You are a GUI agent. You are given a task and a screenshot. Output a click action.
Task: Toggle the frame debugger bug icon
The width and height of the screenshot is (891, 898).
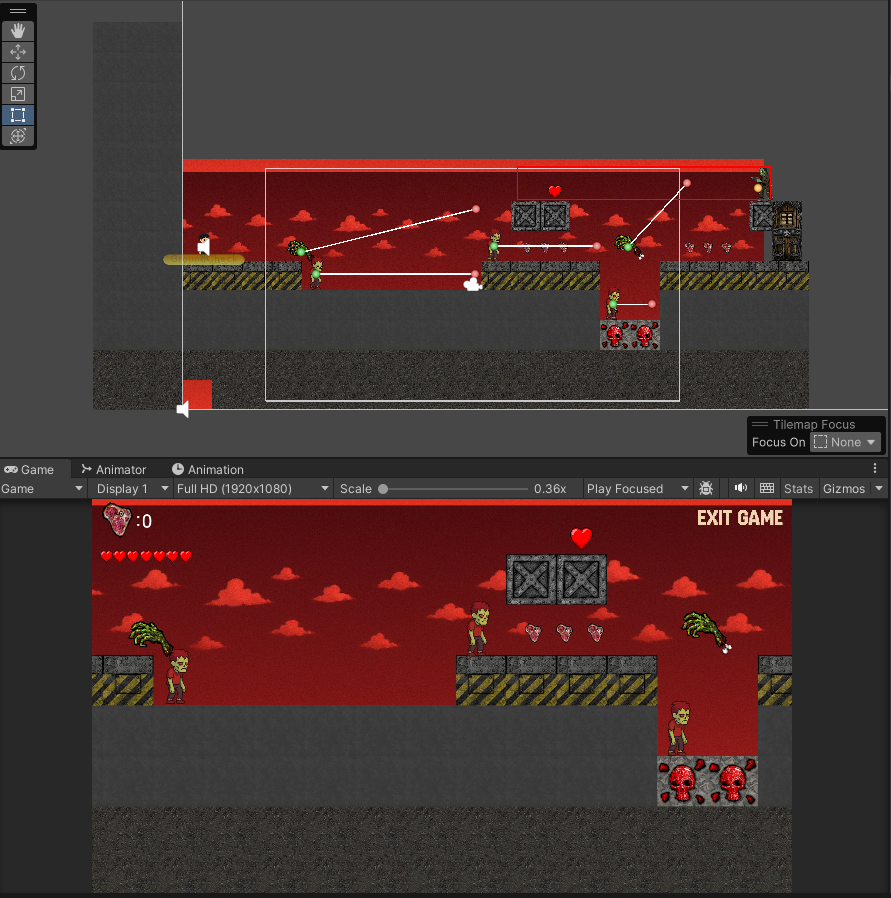706,489
